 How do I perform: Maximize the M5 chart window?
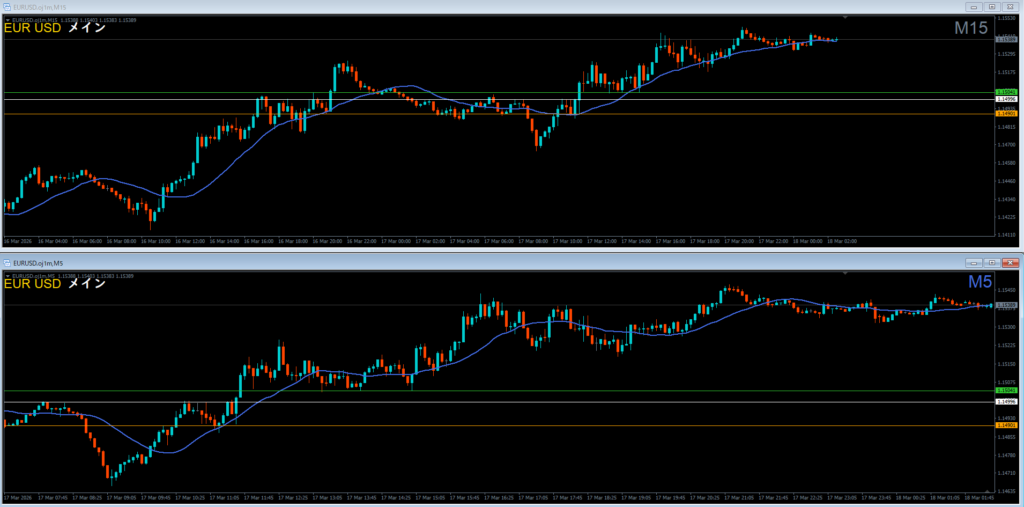(990, 262)
